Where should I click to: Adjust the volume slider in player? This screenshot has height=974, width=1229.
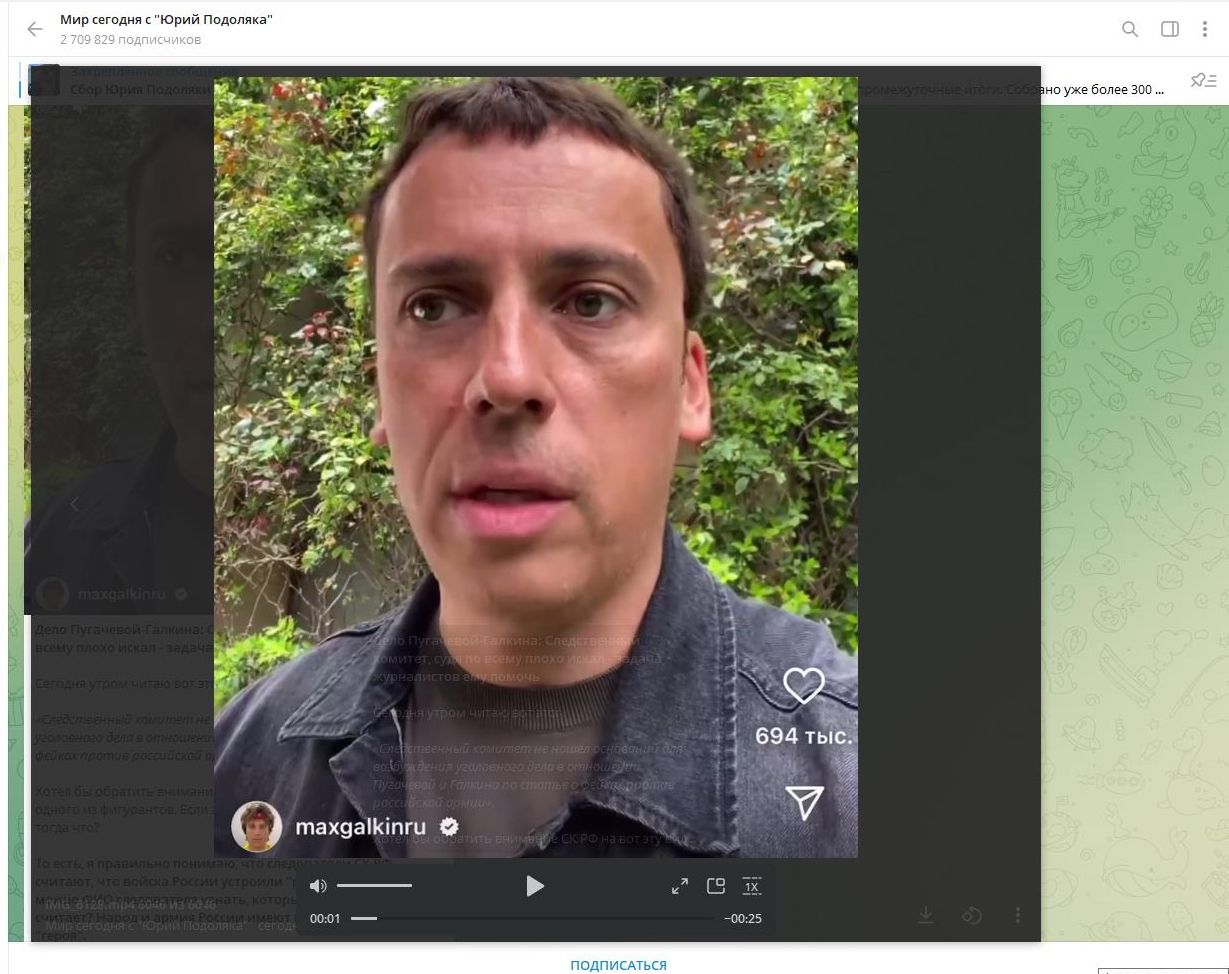pos(374,886)
